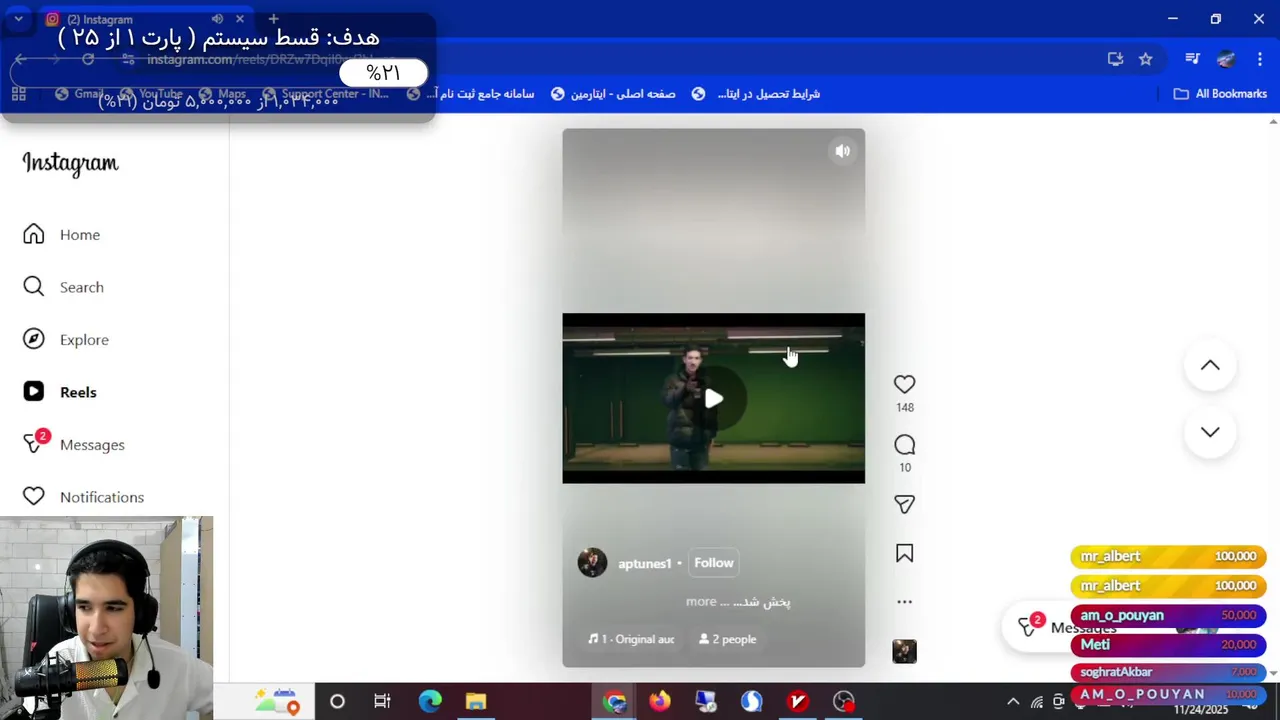Follow aptunes1 account

[714, 563]
